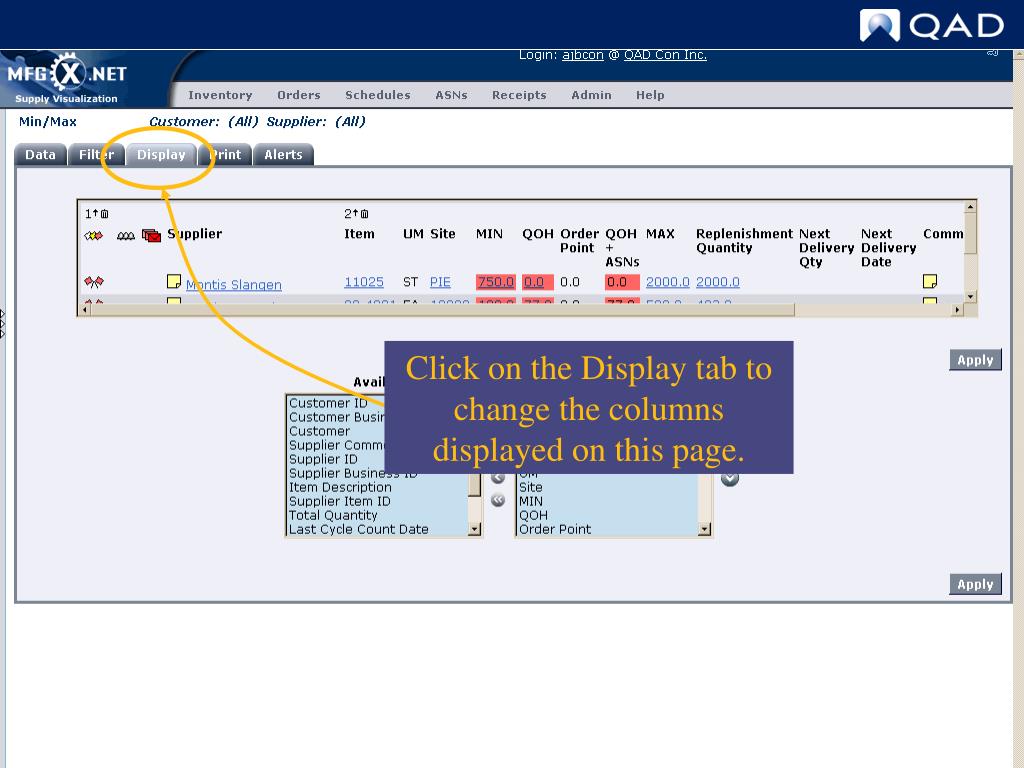Open the Inventory menu
This screenshot has height=768, width=1024.
[x=220, y=95]
